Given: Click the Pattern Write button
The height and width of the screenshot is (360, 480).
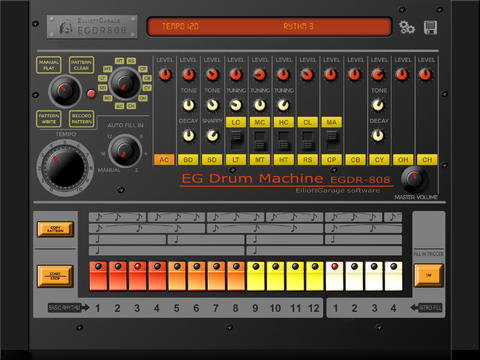Looking at the screenshot, I should click(x=49, y=119).
